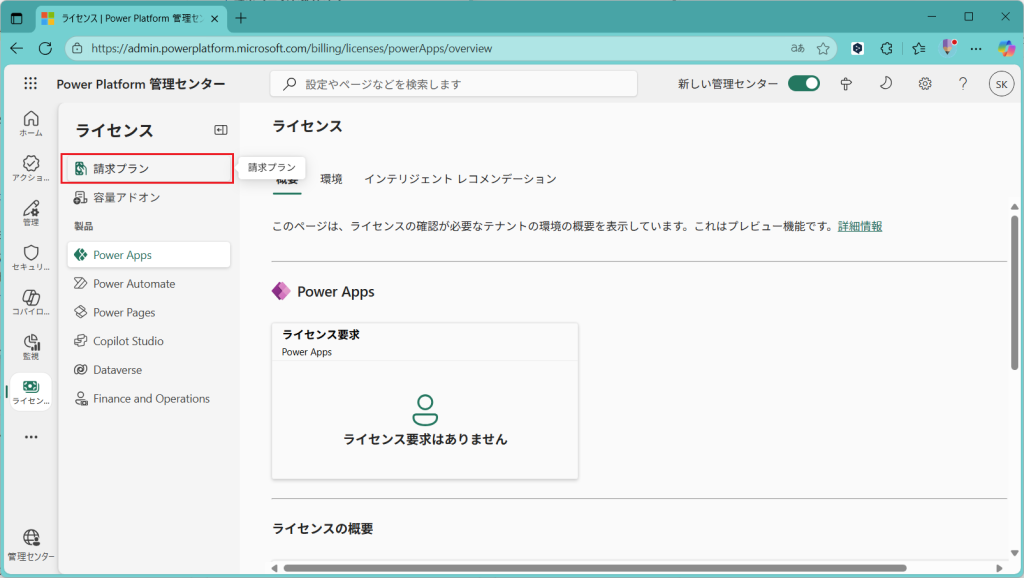
Task: Open Monitor (監視) in the left rail
Action: point(31,347)
